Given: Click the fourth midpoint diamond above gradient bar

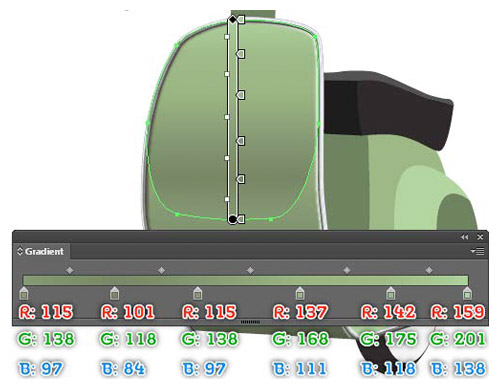Looking at the screenshot, I should pos(347,270).
